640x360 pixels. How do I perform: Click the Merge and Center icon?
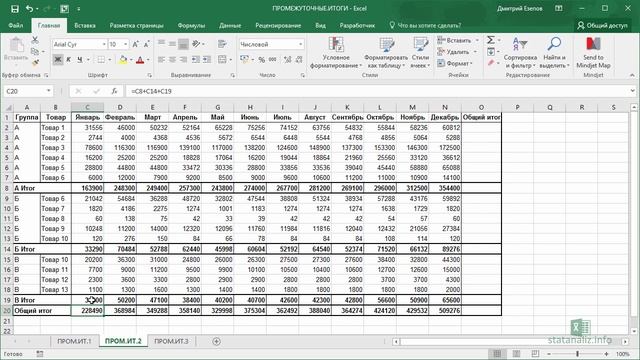222,60
